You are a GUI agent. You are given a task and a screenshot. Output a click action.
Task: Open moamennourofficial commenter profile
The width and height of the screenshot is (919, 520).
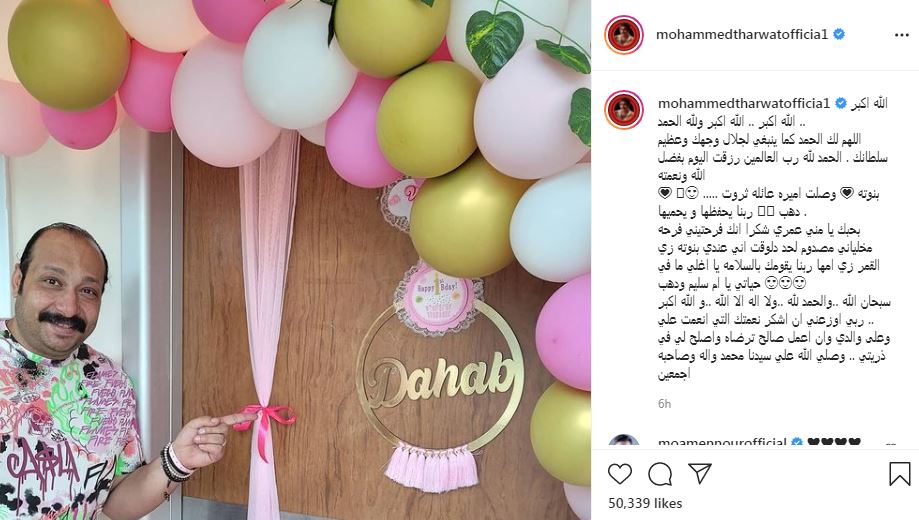click(x=722, y=442)
